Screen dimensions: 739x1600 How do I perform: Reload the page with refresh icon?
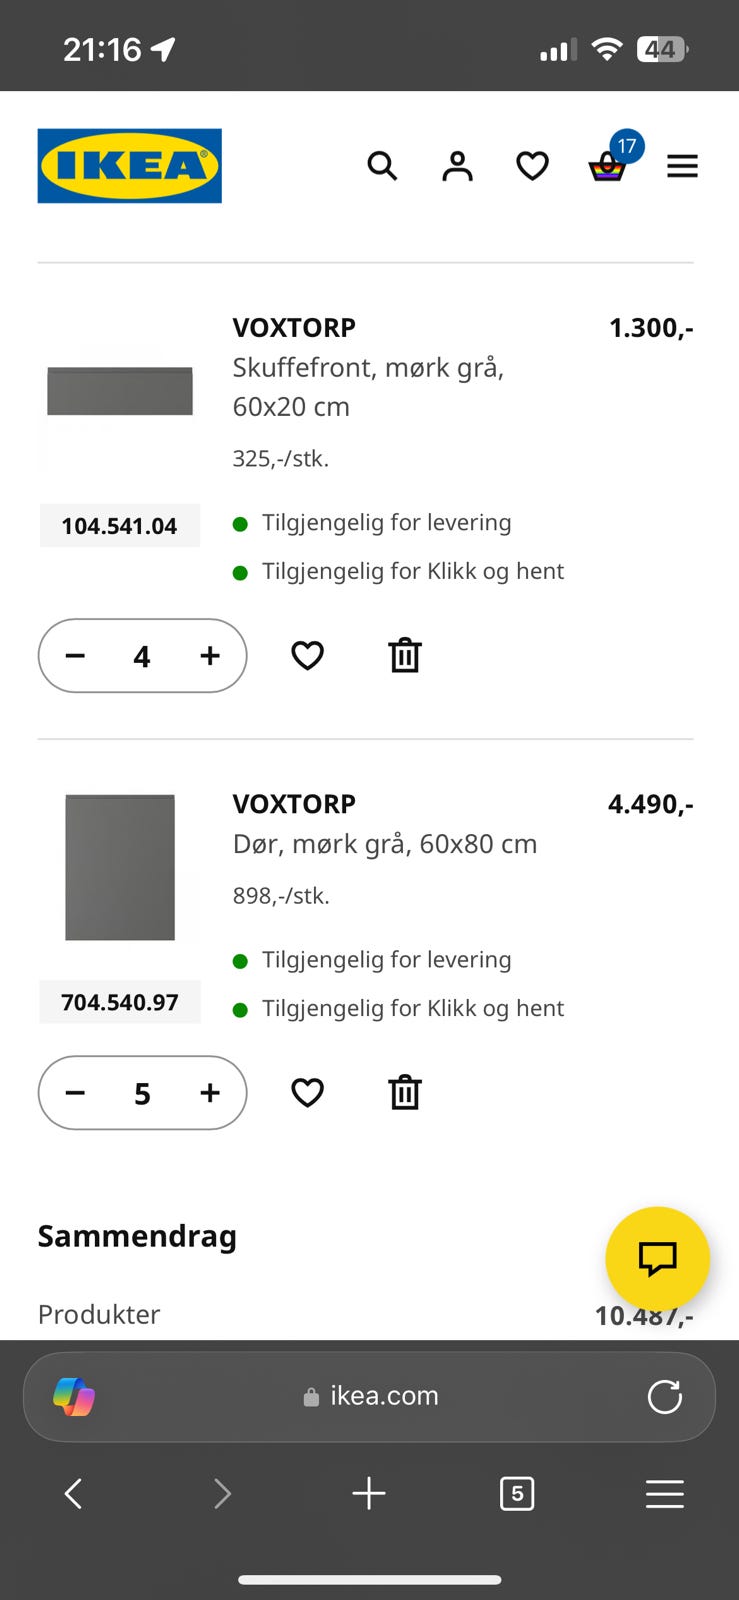click(664, 1396)
